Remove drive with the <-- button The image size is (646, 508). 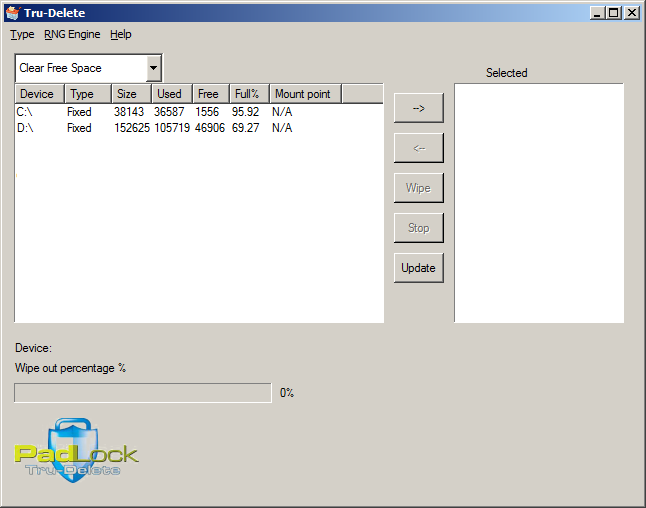click(419, 148)
